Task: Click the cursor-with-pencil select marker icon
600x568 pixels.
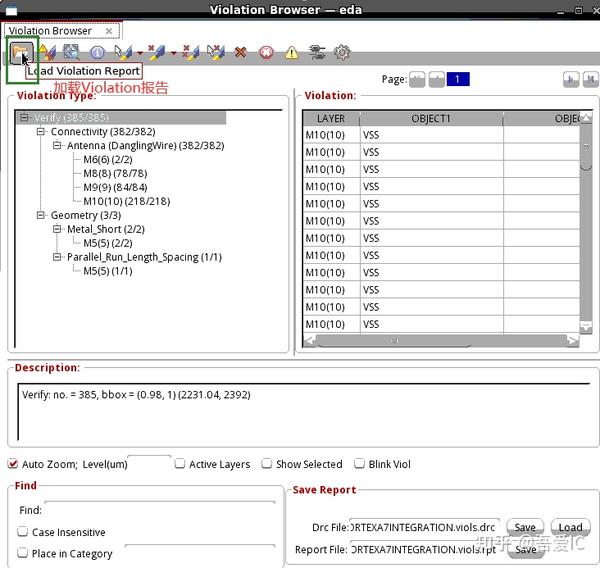Action: (x=123, y=52)
